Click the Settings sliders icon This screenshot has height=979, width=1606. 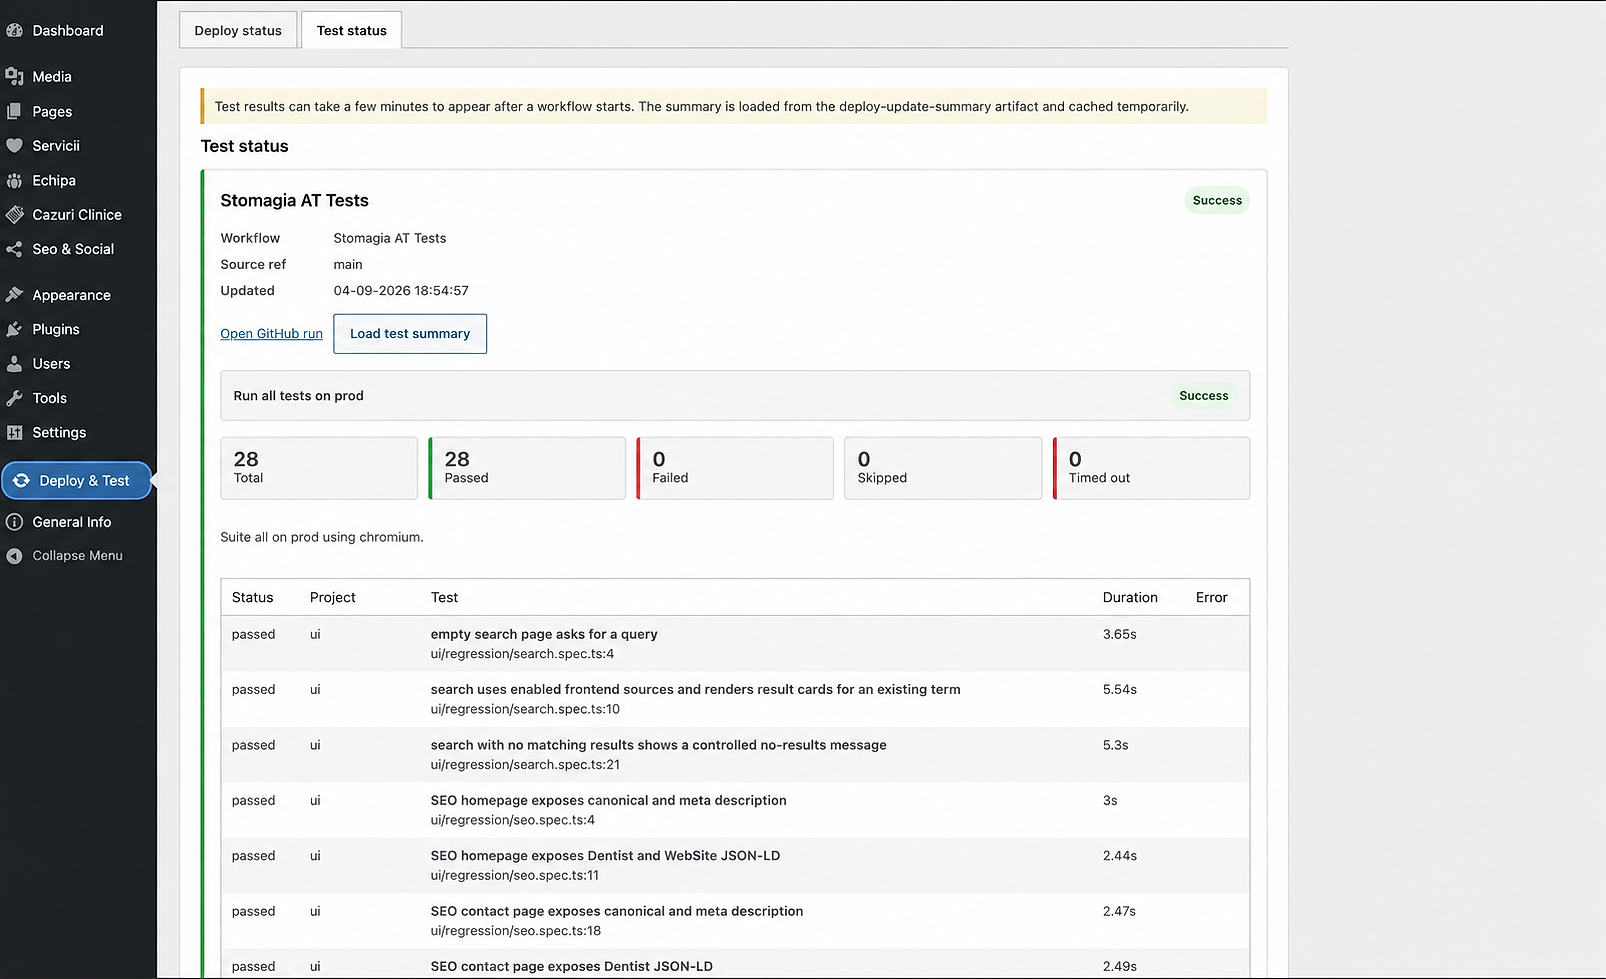[14, 433]
